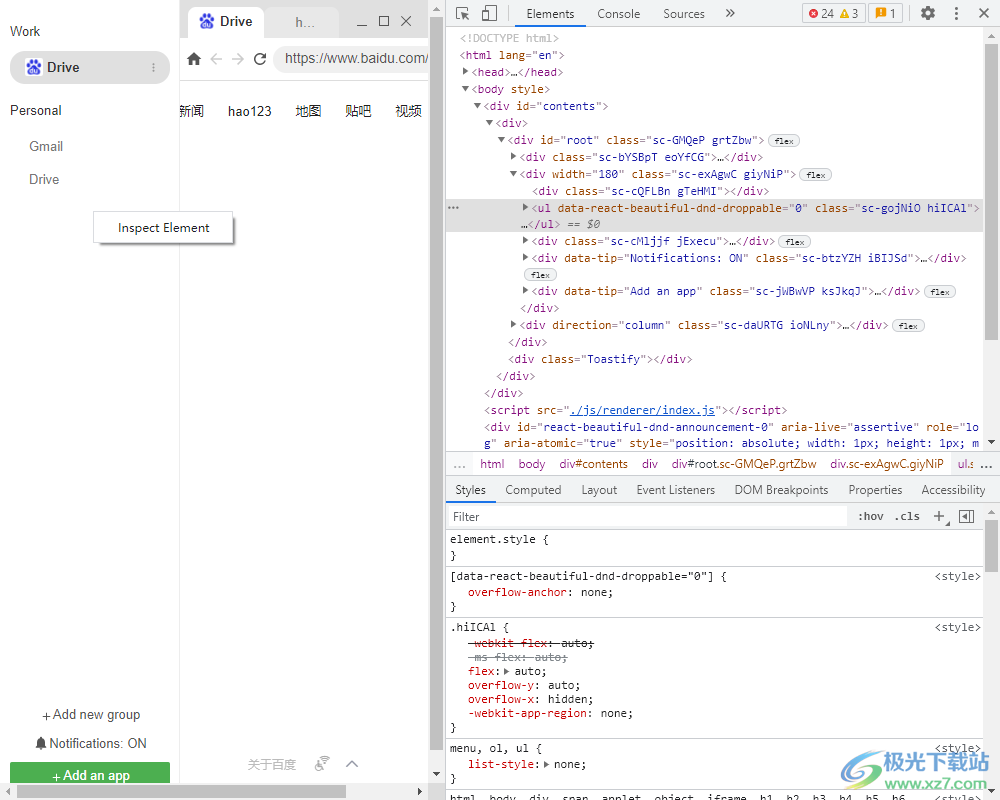The height and width of the screenshot is (800, 1000).
Task: Open DevTools settings gear
Action: tap(927, 13)
